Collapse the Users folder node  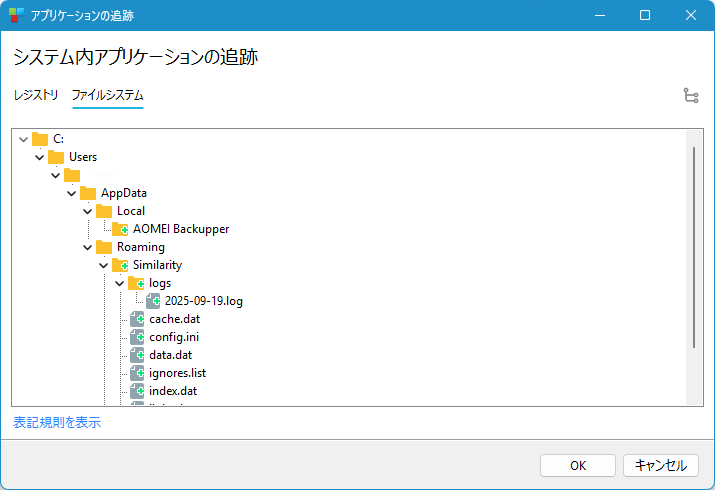(39, 157)
